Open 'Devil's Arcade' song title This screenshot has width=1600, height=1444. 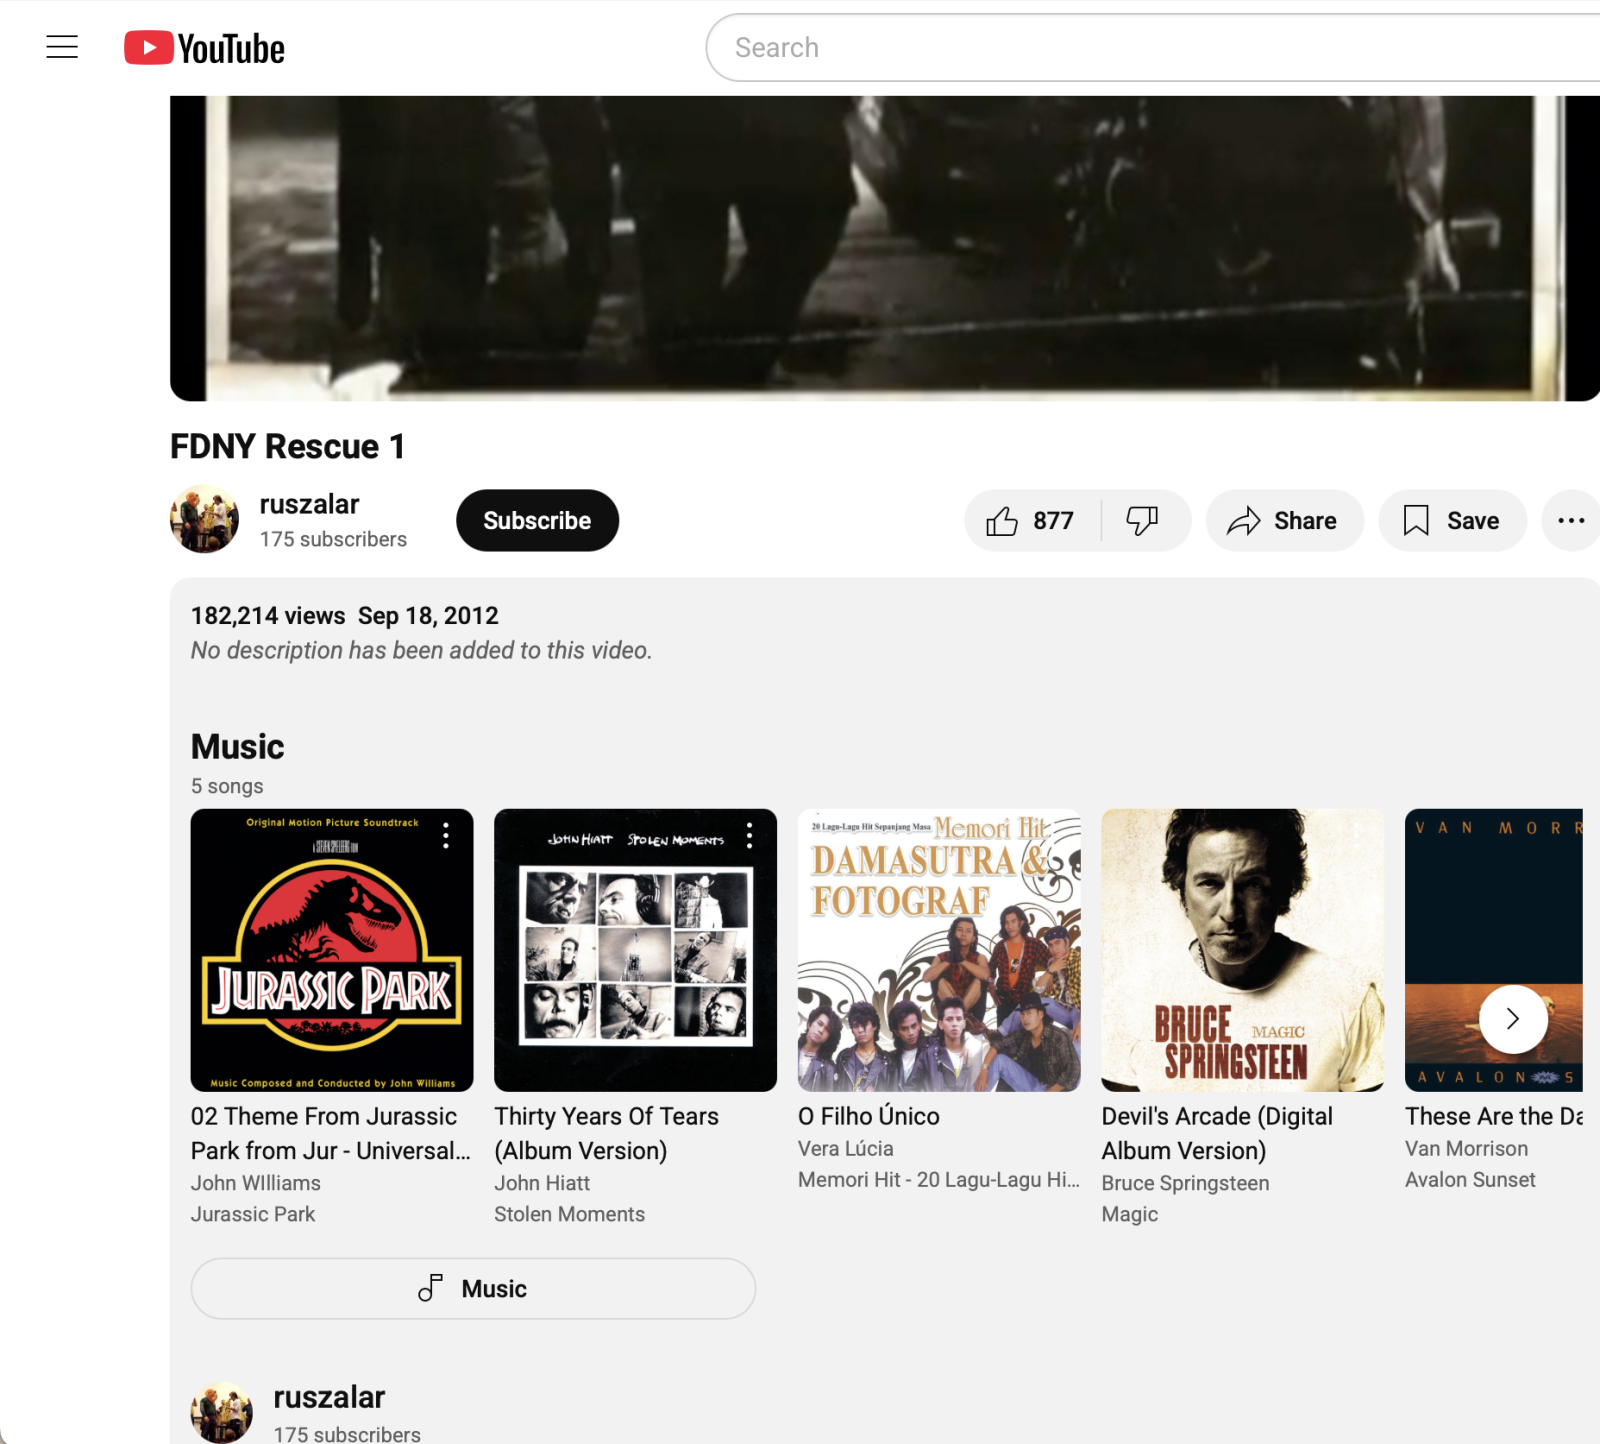1217,1133
